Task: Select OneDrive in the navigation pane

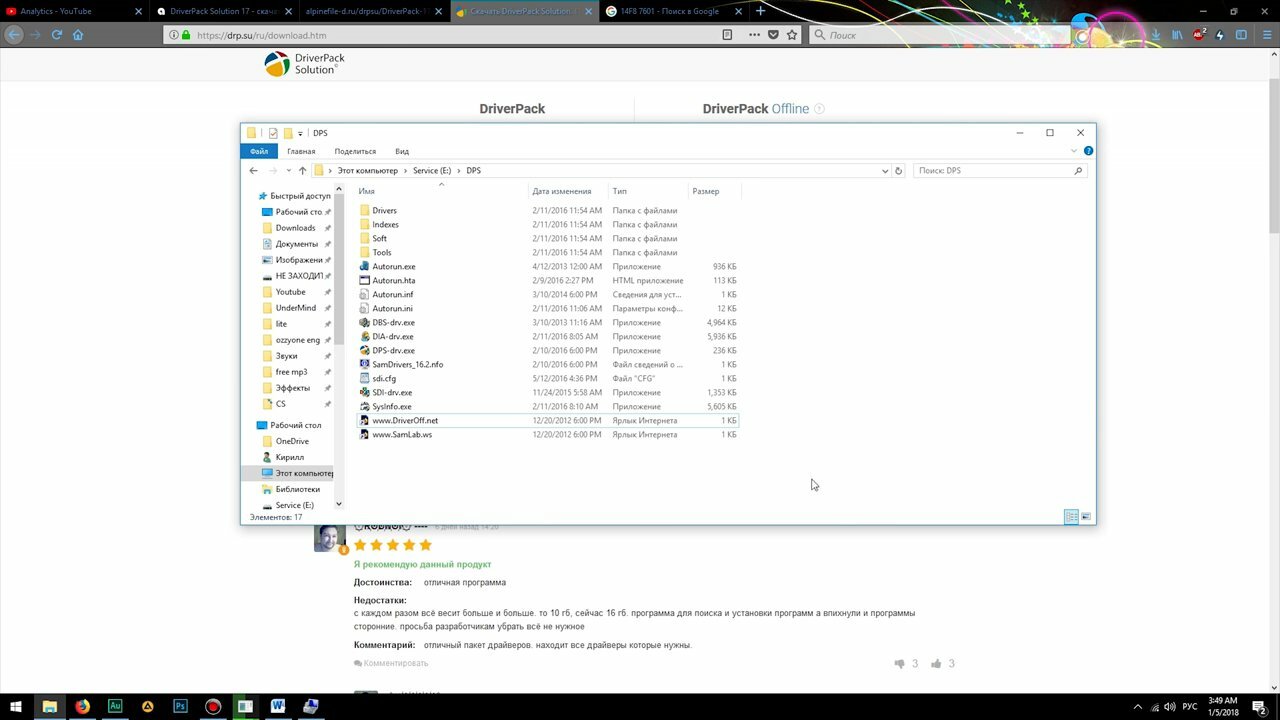Action: [292, 441]
